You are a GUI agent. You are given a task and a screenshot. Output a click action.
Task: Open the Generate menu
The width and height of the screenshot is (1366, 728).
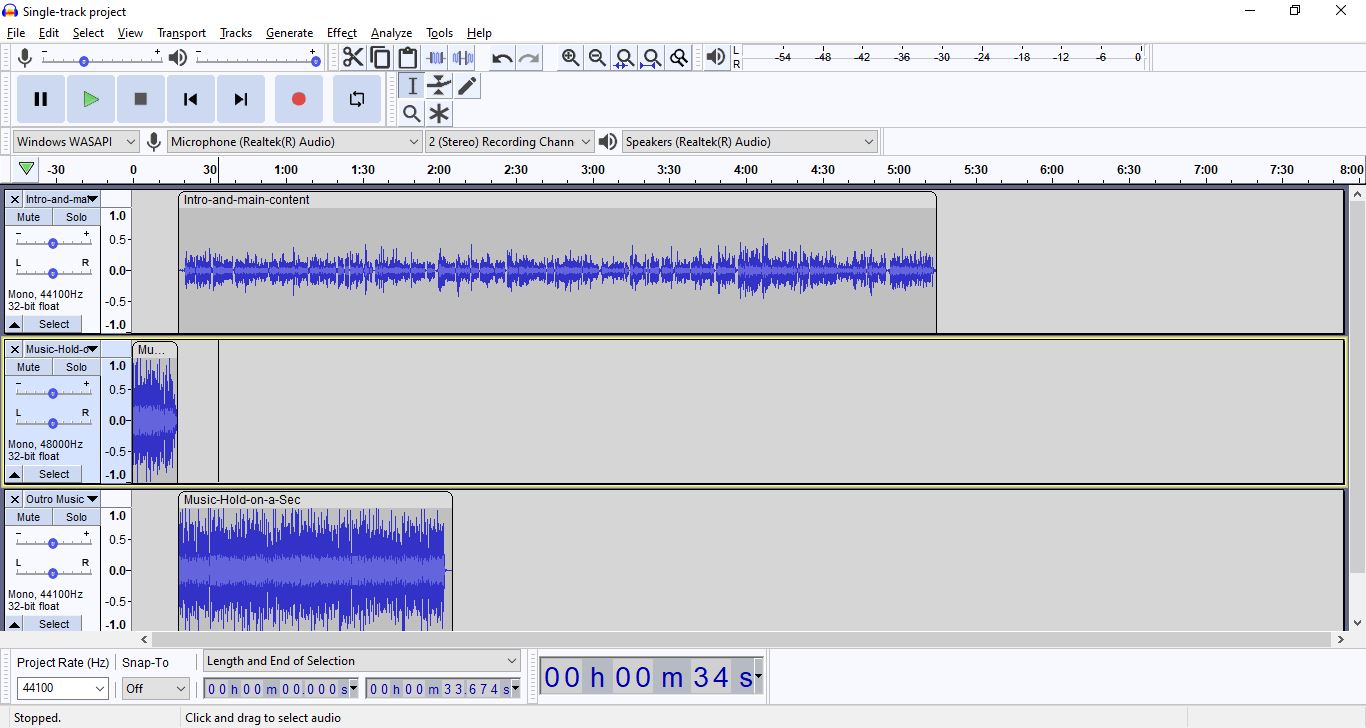coord(289,33)
